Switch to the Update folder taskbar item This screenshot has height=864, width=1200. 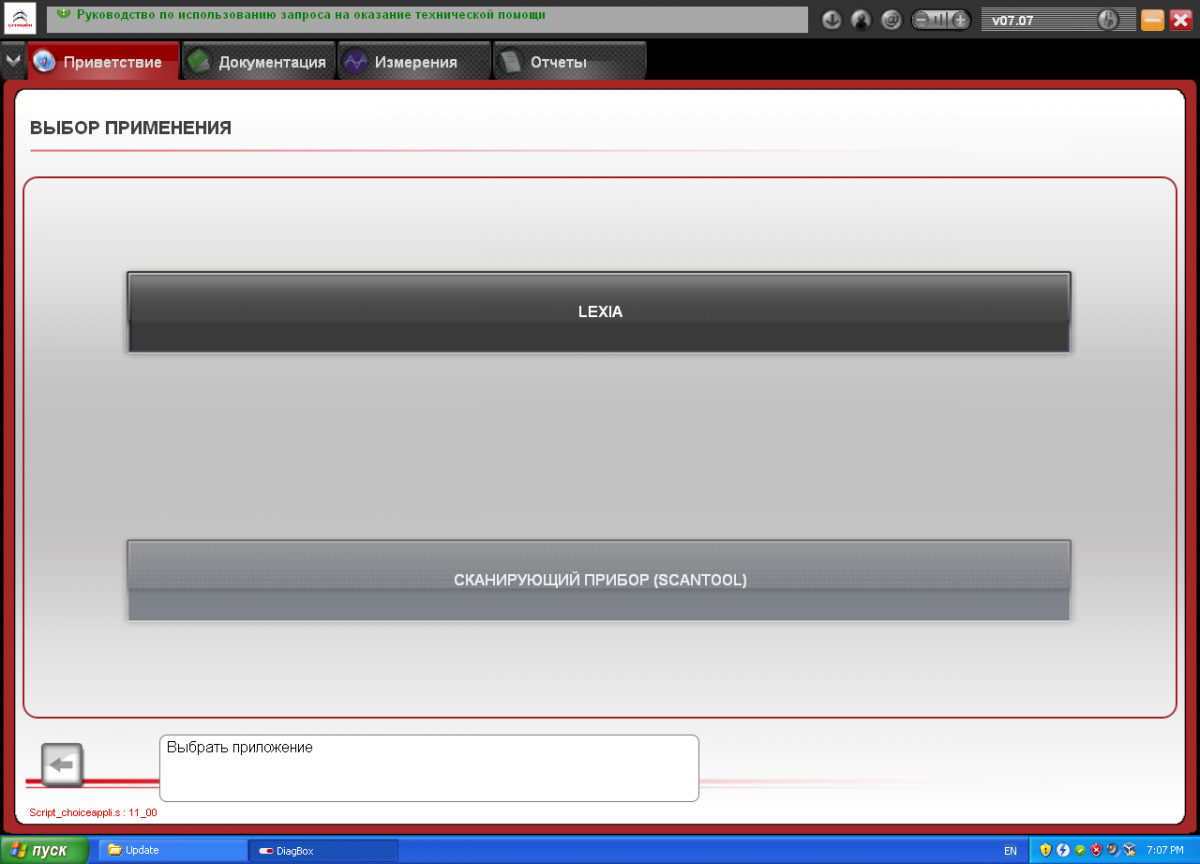[172, 850]
